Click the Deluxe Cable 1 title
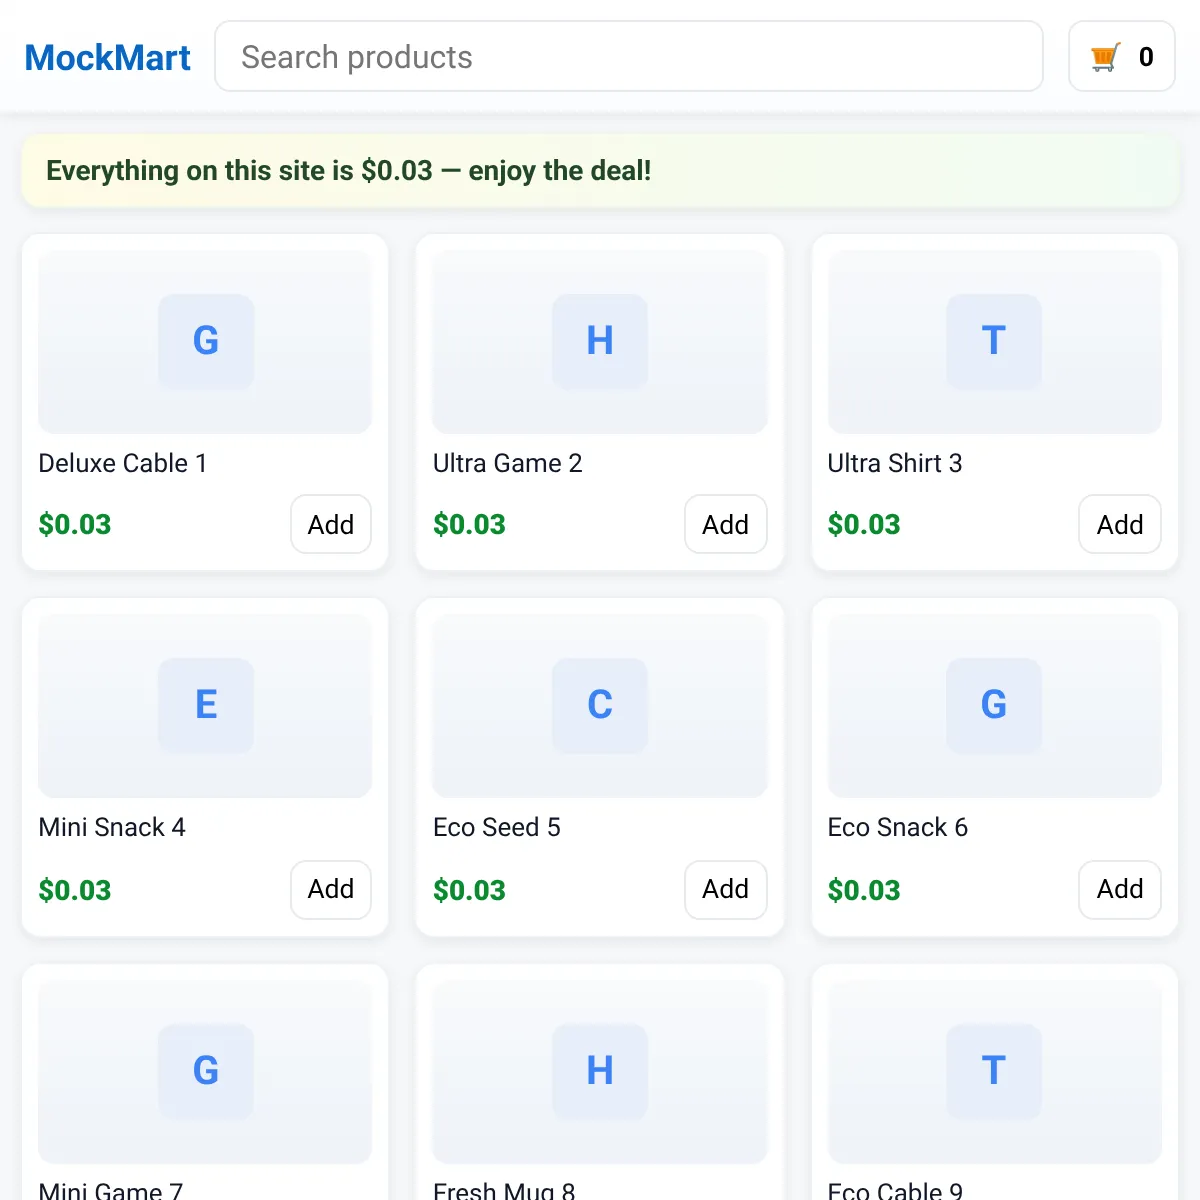The width and height of the screenshot is (1200, 1200). 122,463
